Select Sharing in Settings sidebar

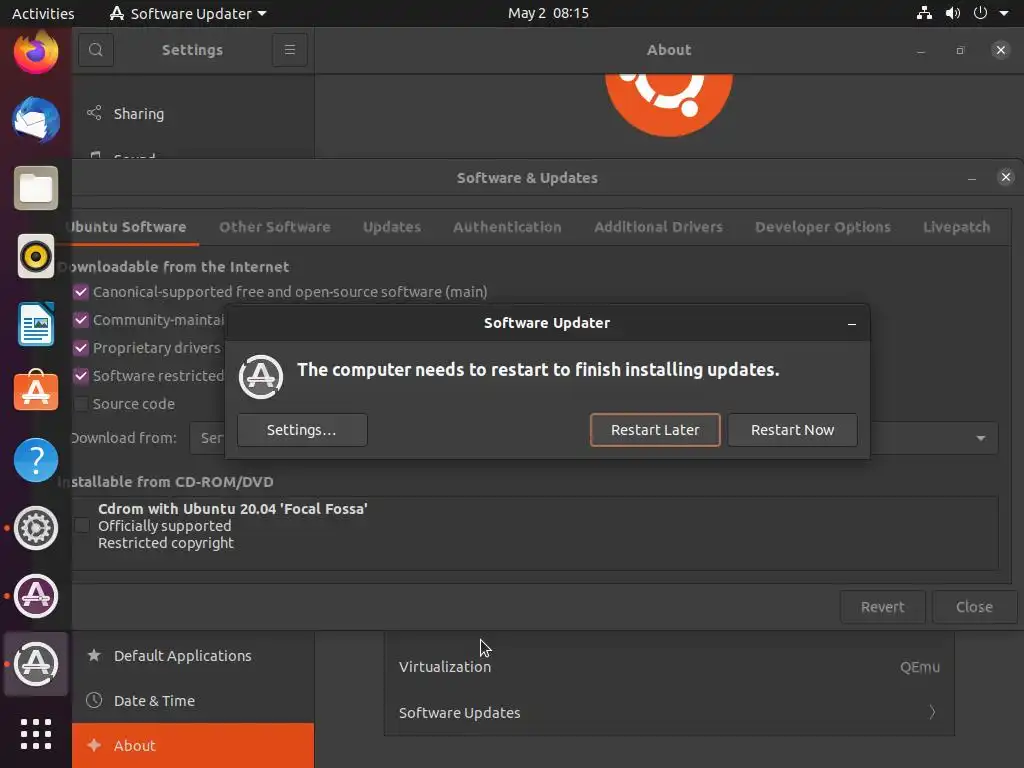[193, 114]
